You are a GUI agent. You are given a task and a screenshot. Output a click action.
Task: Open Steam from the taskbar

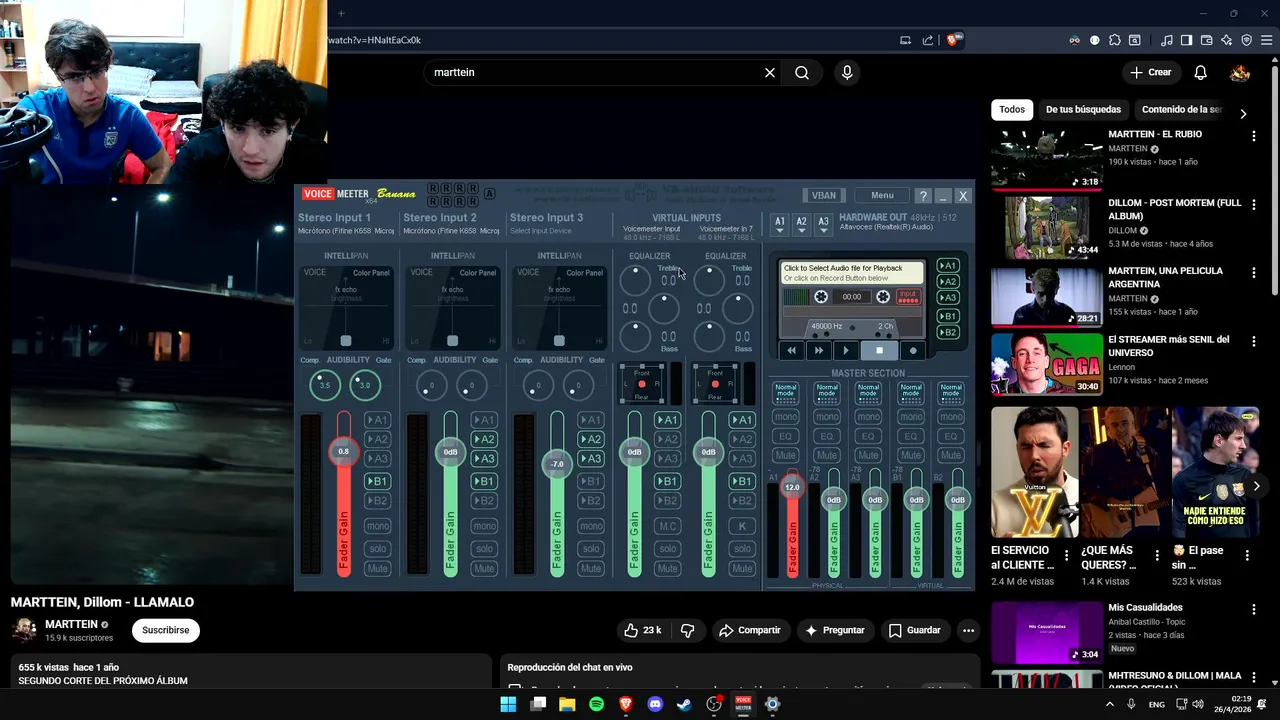click(x=684, y=704)
